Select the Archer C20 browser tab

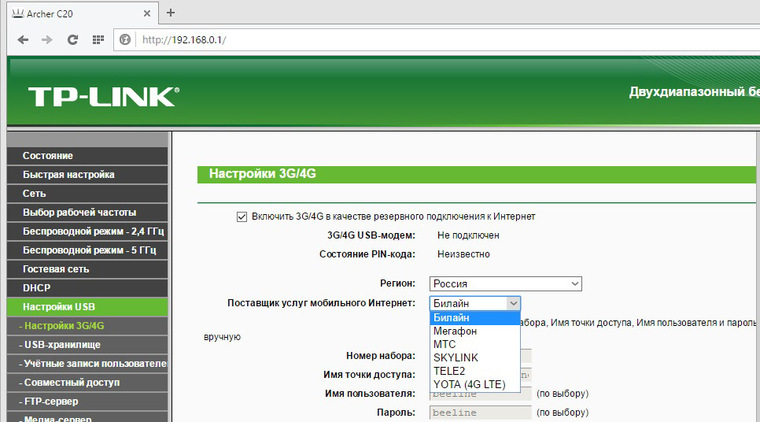pos(82,14)
